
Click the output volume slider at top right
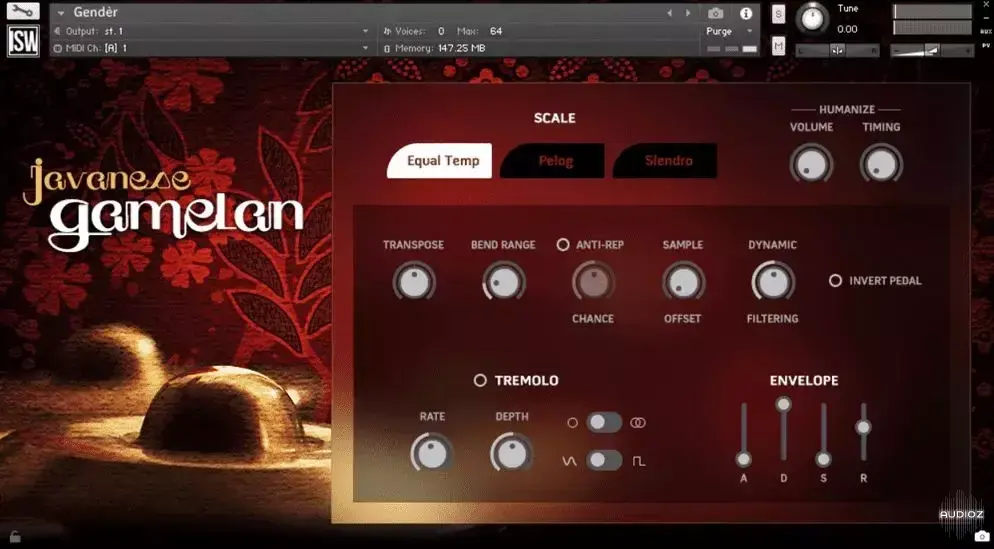pyautogui.click(x=932, y=50)
